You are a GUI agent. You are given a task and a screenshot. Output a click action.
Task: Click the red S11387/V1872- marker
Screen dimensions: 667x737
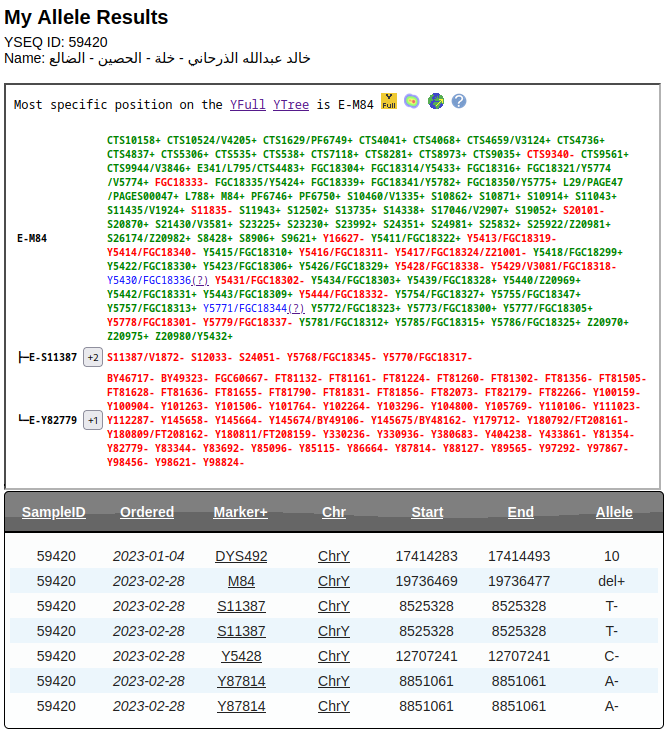point(146,357)
